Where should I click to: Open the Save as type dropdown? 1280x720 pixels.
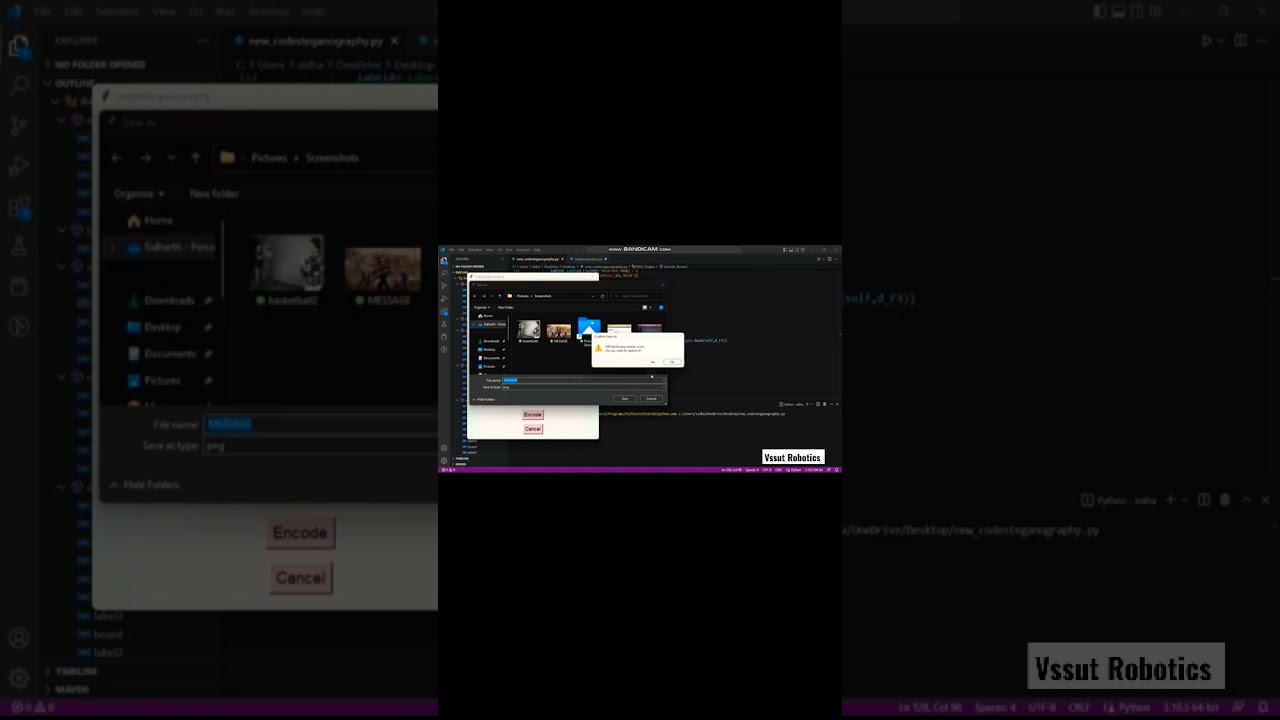pos(583,387)
